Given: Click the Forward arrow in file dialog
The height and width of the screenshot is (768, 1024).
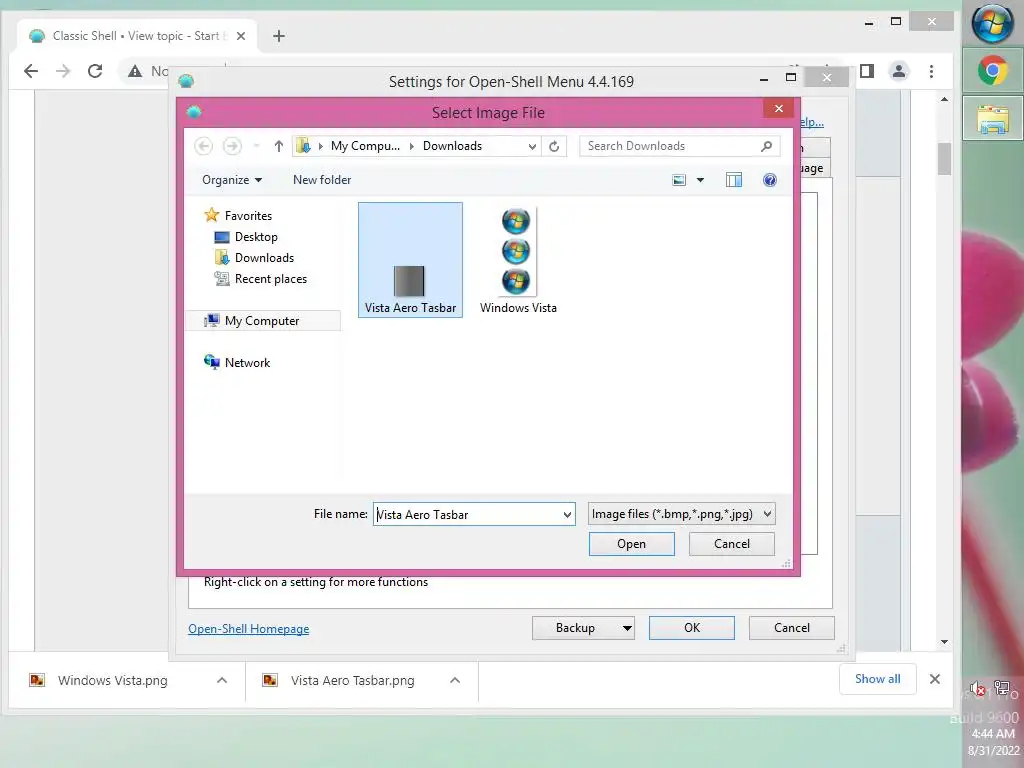Looking at the screenshot, I should pyautogui.click(x=232, y=146).
